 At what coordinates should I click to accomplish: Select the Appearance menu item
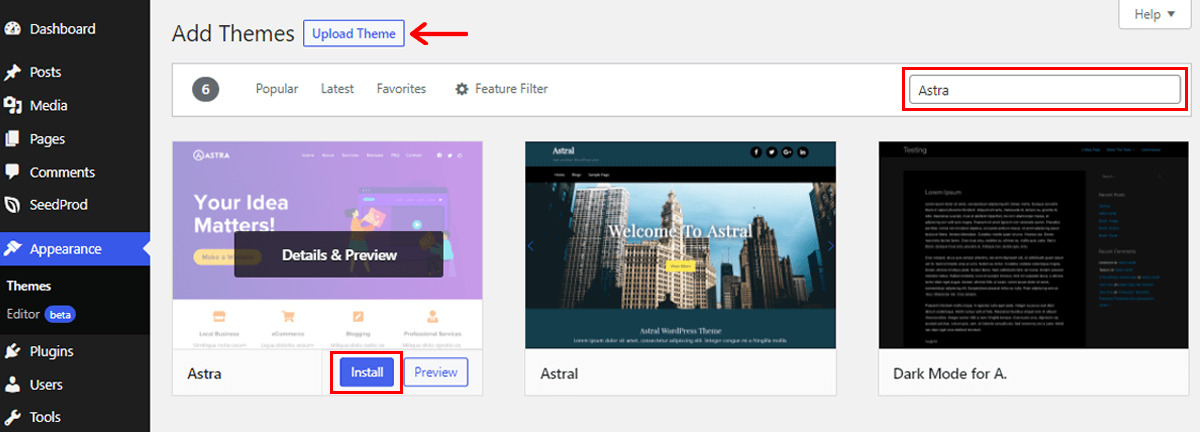point(75,249)
